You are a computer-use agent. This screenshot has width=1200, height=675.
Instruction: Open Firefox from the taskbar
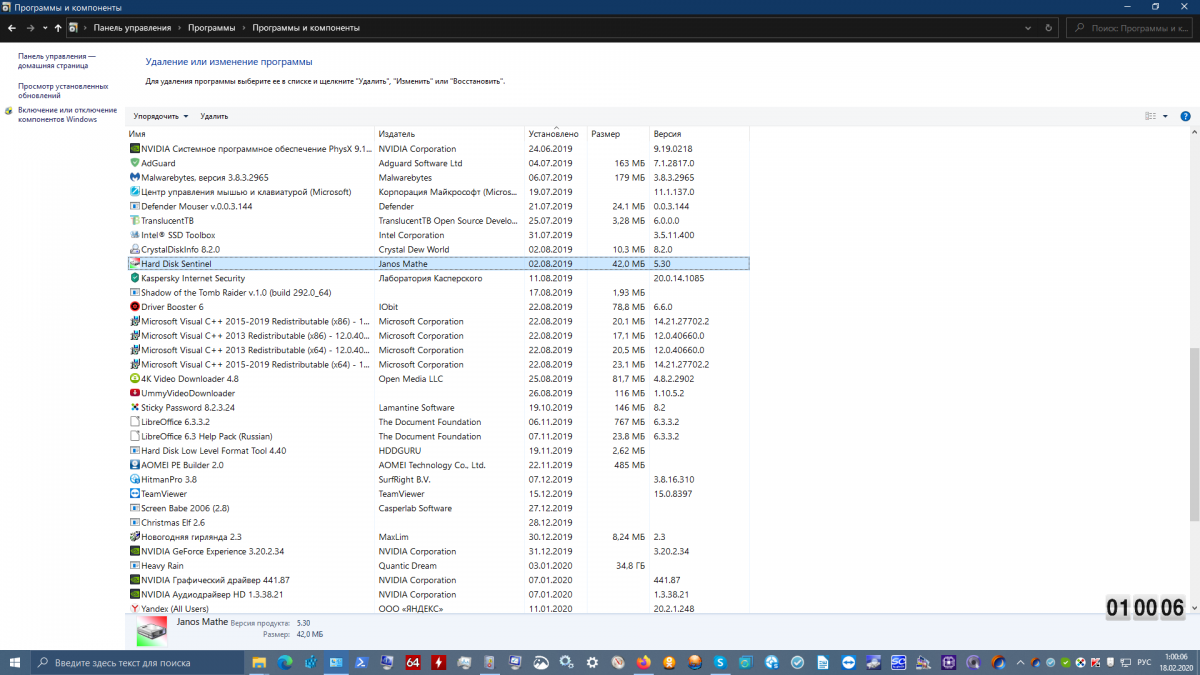point(642,663)
